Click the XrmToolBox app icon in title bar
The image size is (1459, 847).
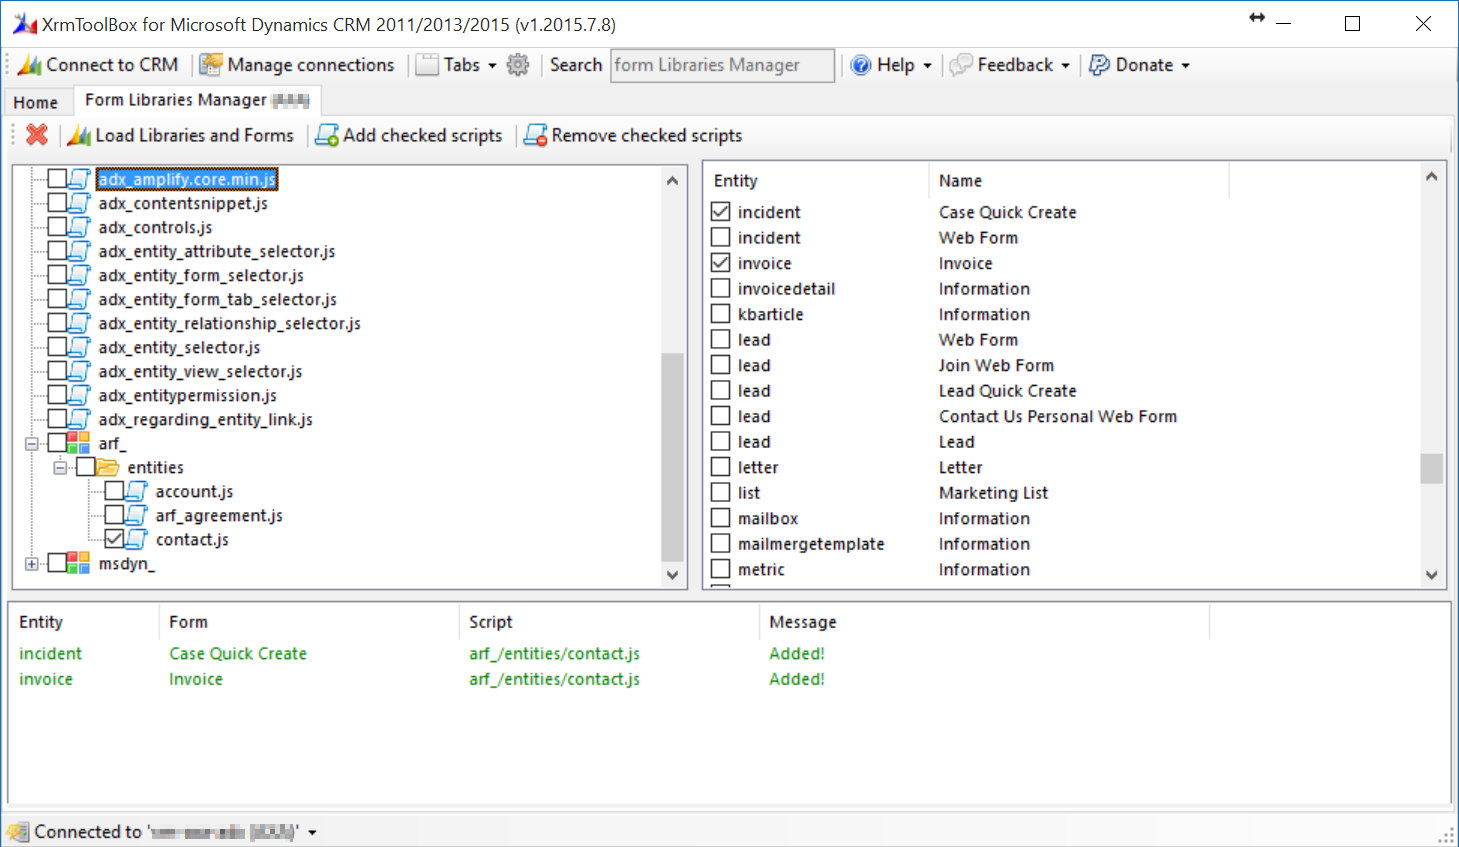click(x=24, y=24)
